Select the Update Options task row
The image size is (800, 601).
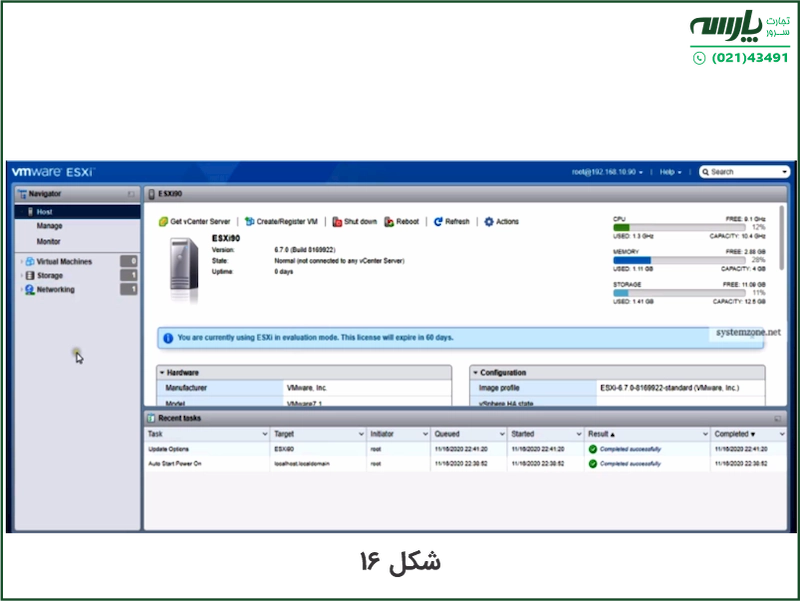coord(465,449)
